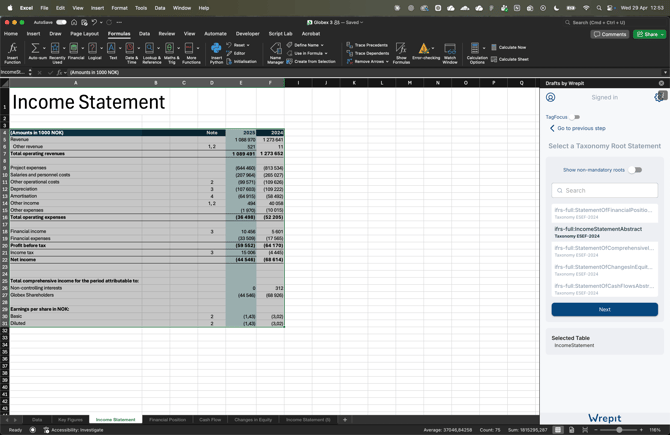Open the Financial functions library

pyautogui.click(x=76, y=51)
